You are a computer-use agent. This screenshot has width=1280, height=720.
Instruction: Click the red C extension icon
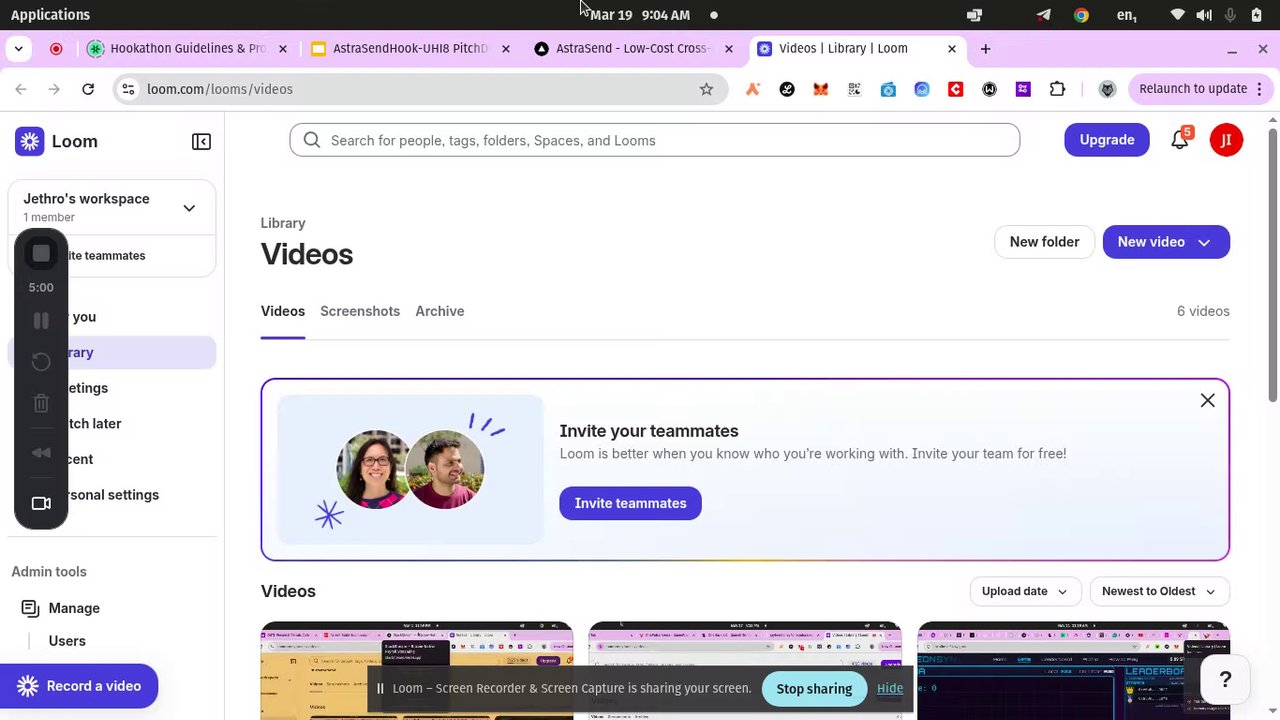[955, 89]
